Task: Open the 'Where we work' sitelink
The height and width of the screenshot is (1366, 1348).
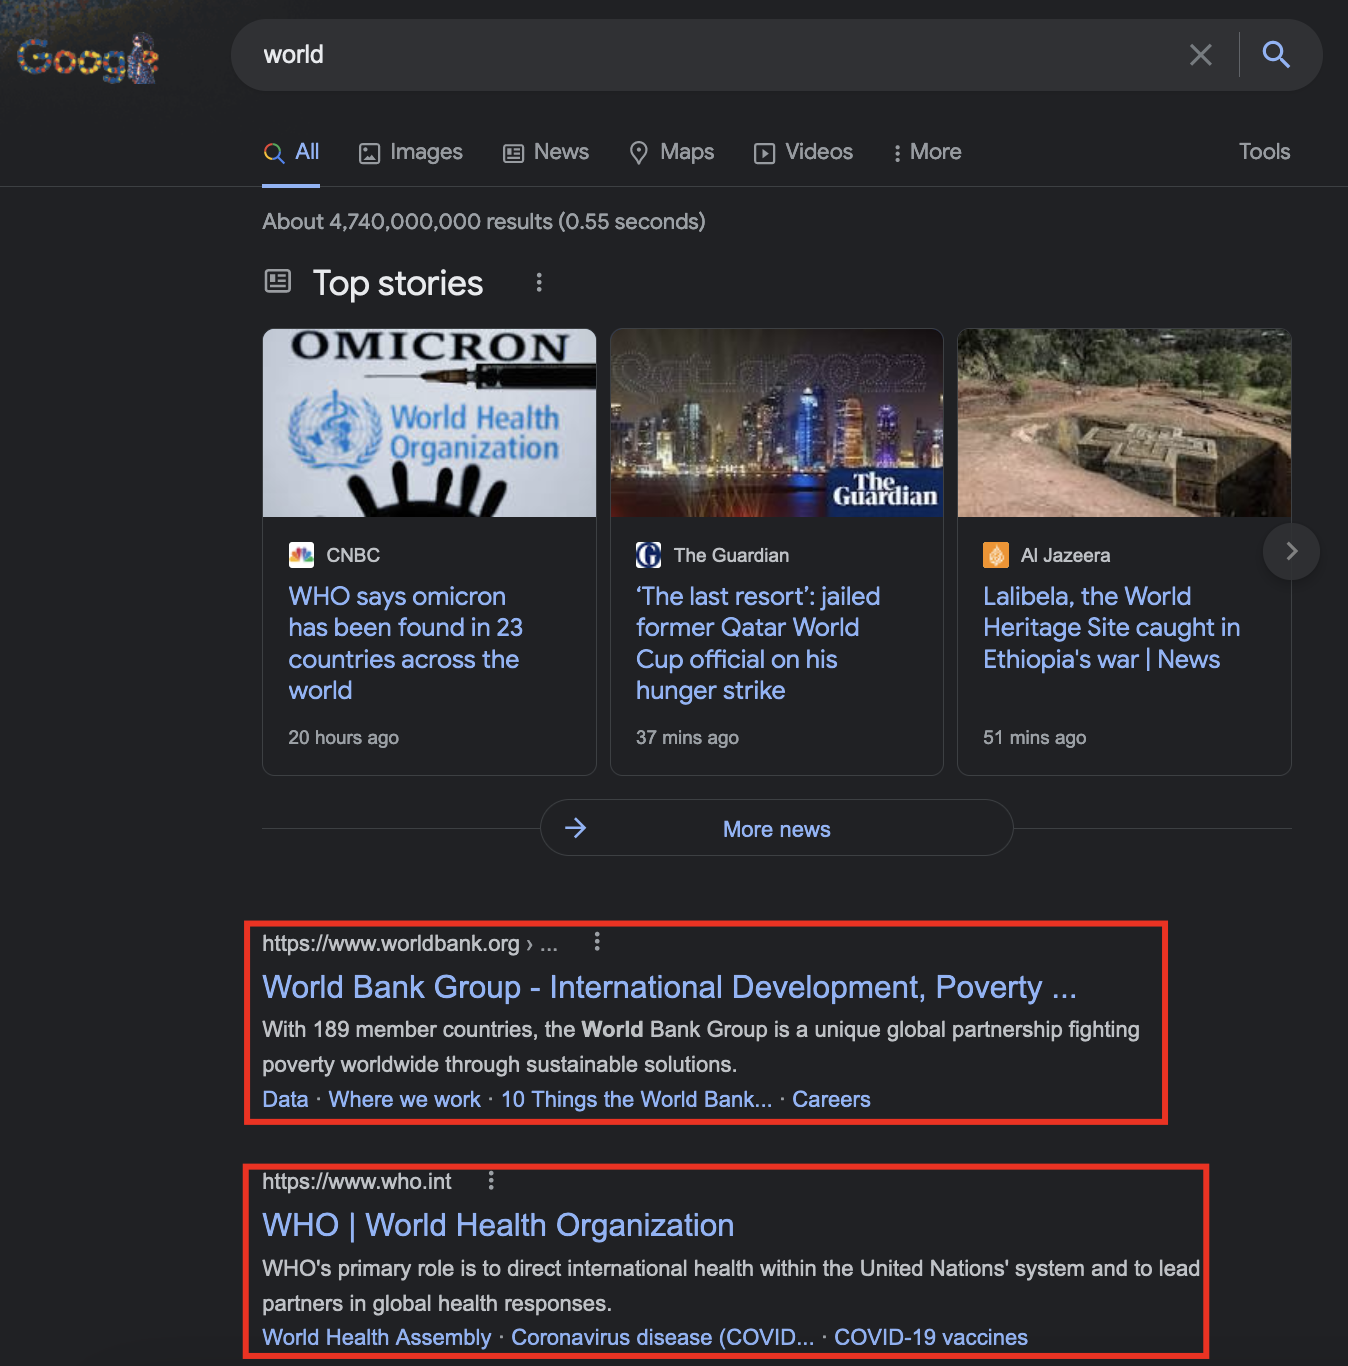Action: point(405,1099)
